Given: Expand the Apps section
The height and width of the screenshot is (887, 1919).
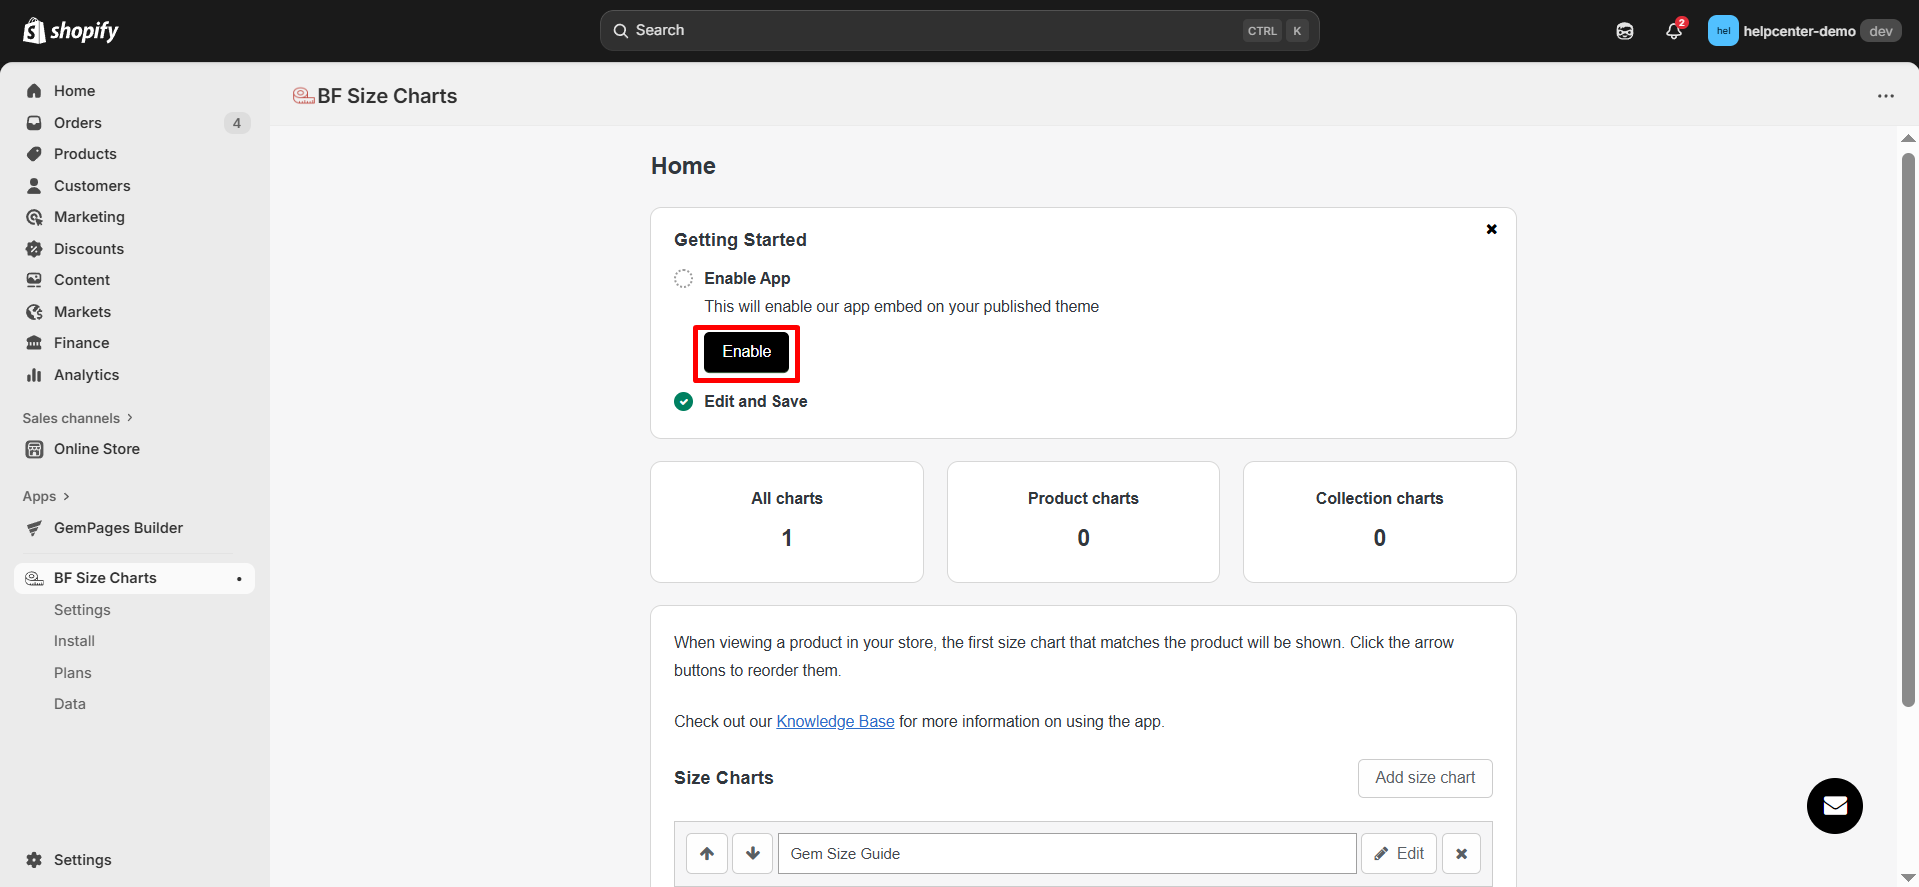Looking at the screenshot, I should coord(46,496).
